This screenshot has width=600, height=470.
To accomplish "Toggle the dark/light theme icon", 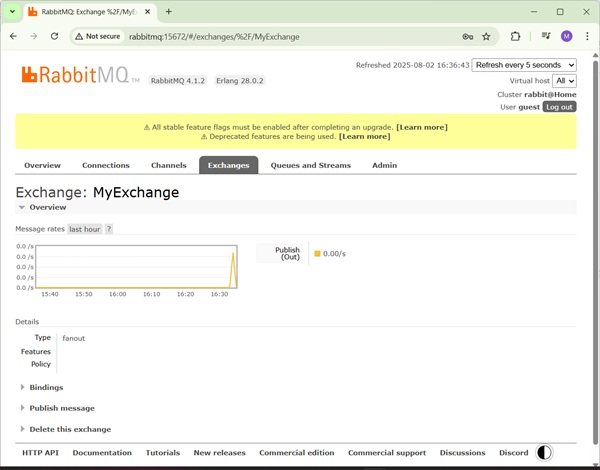I will (x=544, y=453).
